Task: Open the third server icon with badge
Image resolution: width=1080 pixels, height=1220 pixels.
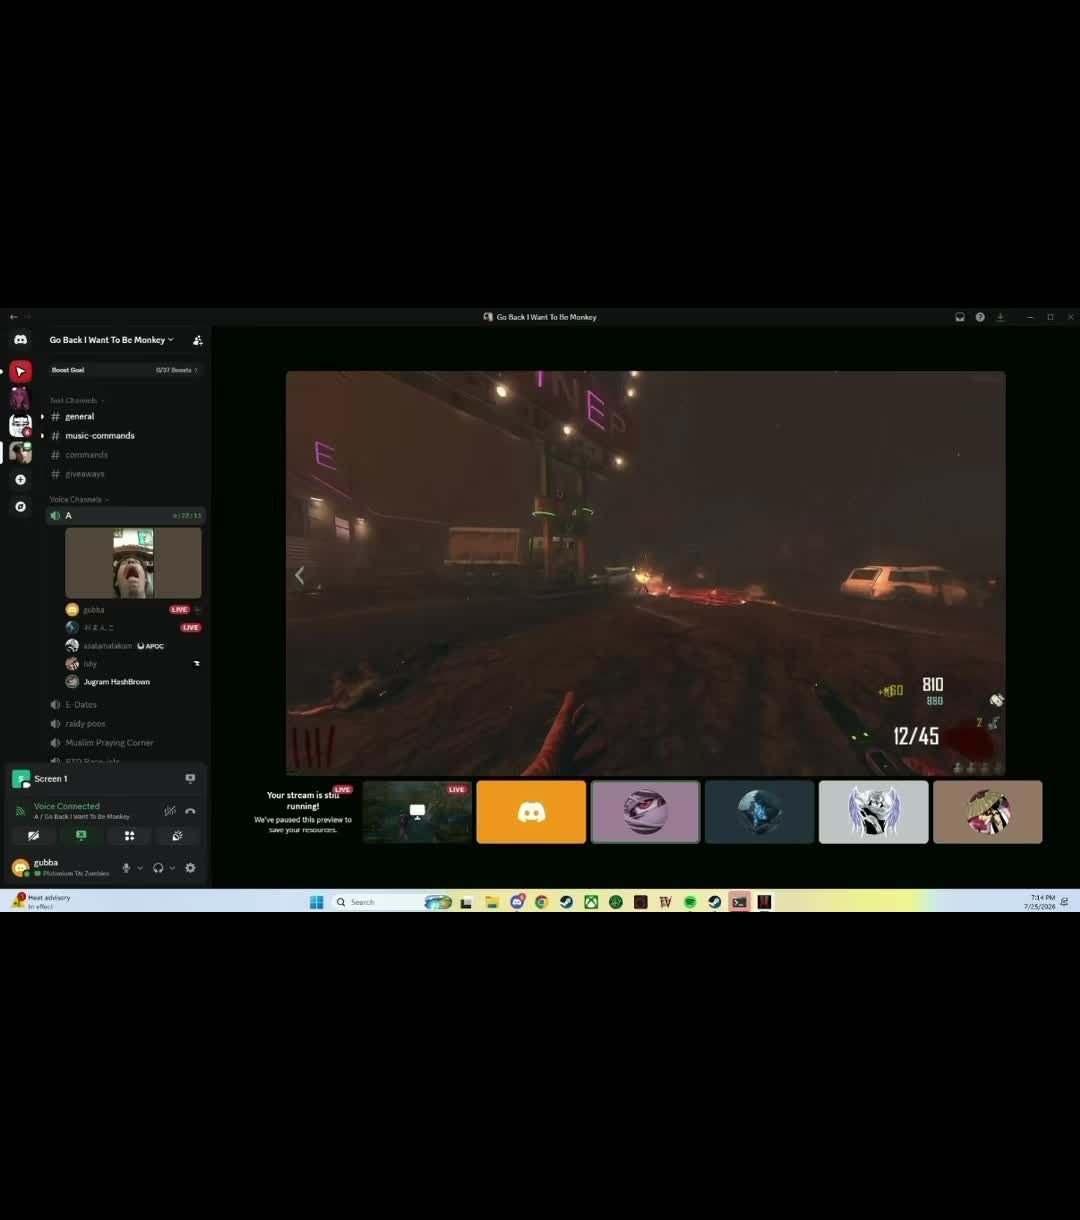Action: point(20,425)
